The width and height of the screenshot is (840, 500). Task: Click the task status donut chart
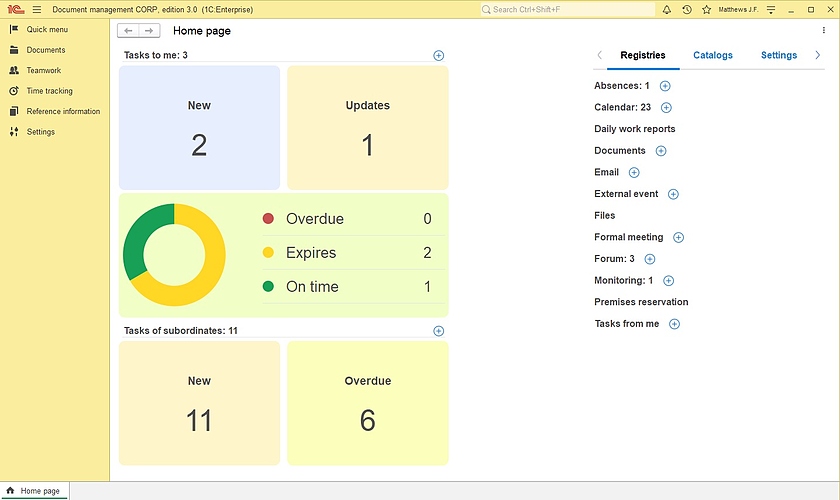174,255
